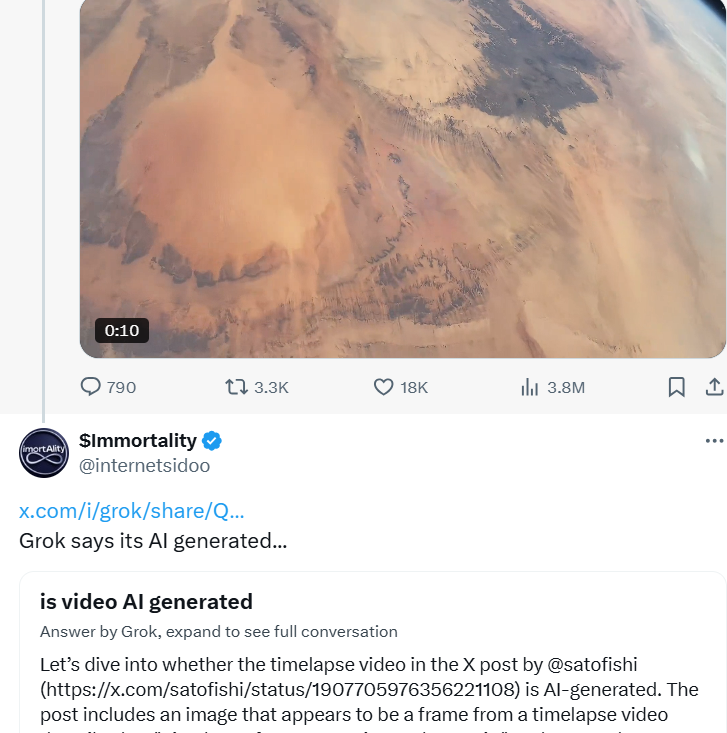
Task: Open the x.com/i/grok/share link
Action: tap(131, 511)
